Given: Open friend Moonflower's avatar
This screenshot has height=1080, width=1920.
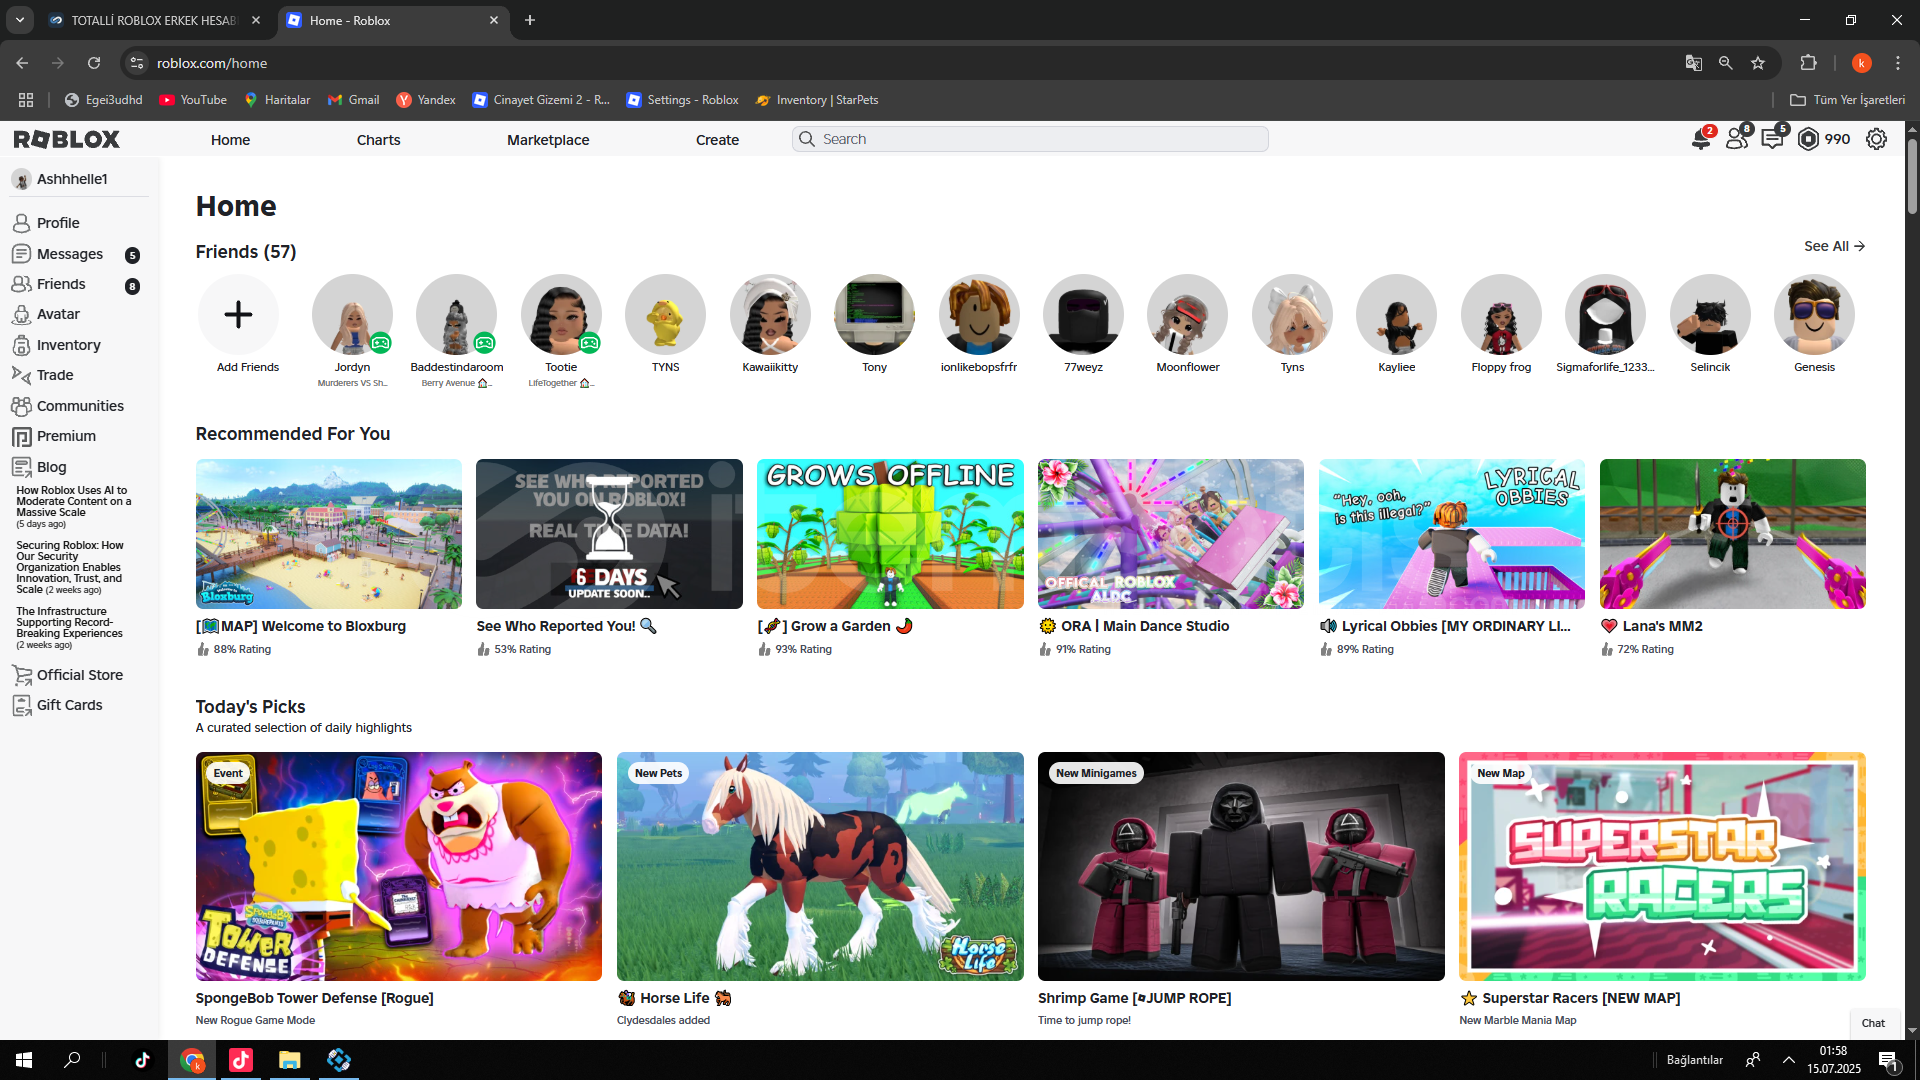Looking at the screenshot, I should pyautogui.click(x=1188, y=315).
